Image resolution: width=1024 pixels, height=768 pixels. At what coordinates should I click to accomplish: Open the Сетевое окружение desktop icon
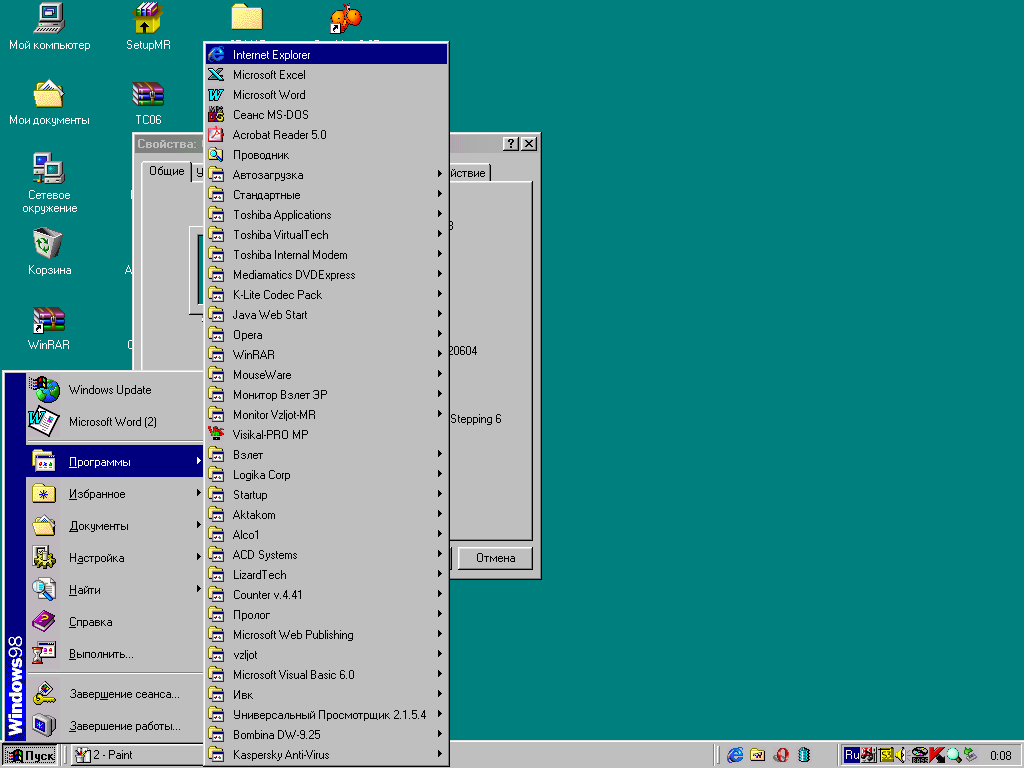(49, 168)
